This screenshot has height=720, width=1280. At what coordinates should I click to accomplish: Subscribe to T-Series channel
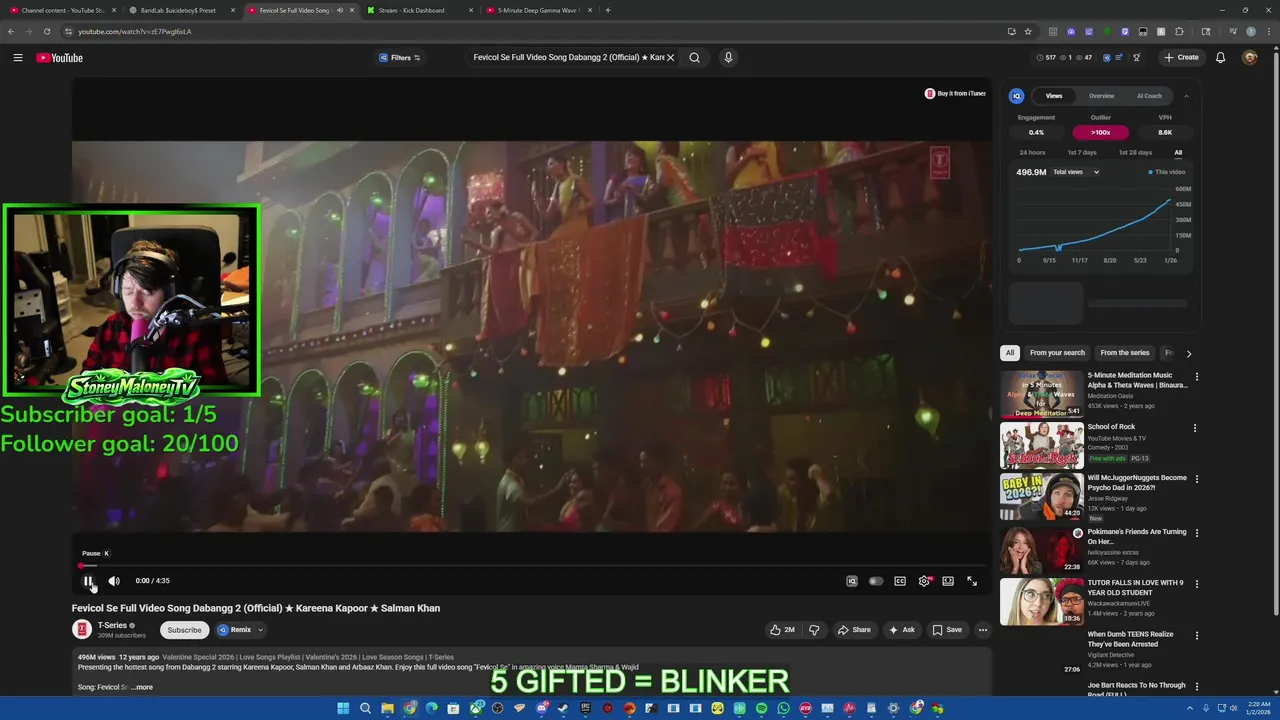click(x=184, y=630)
